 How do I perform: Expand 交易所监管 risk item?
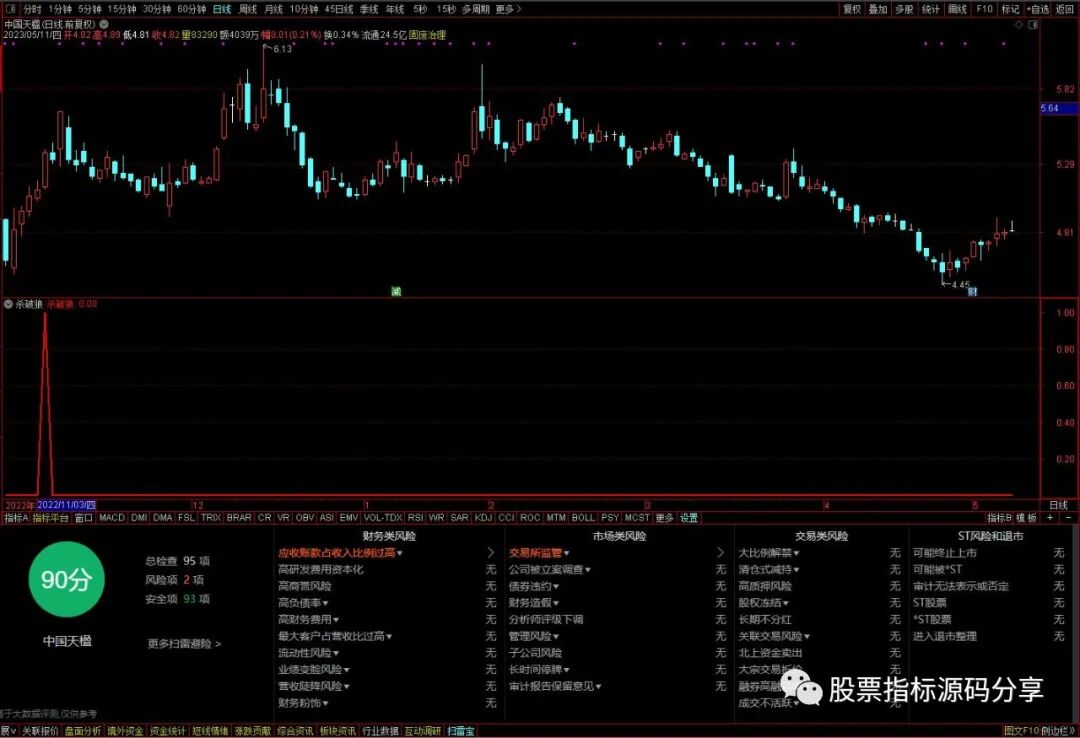[539, 553]
